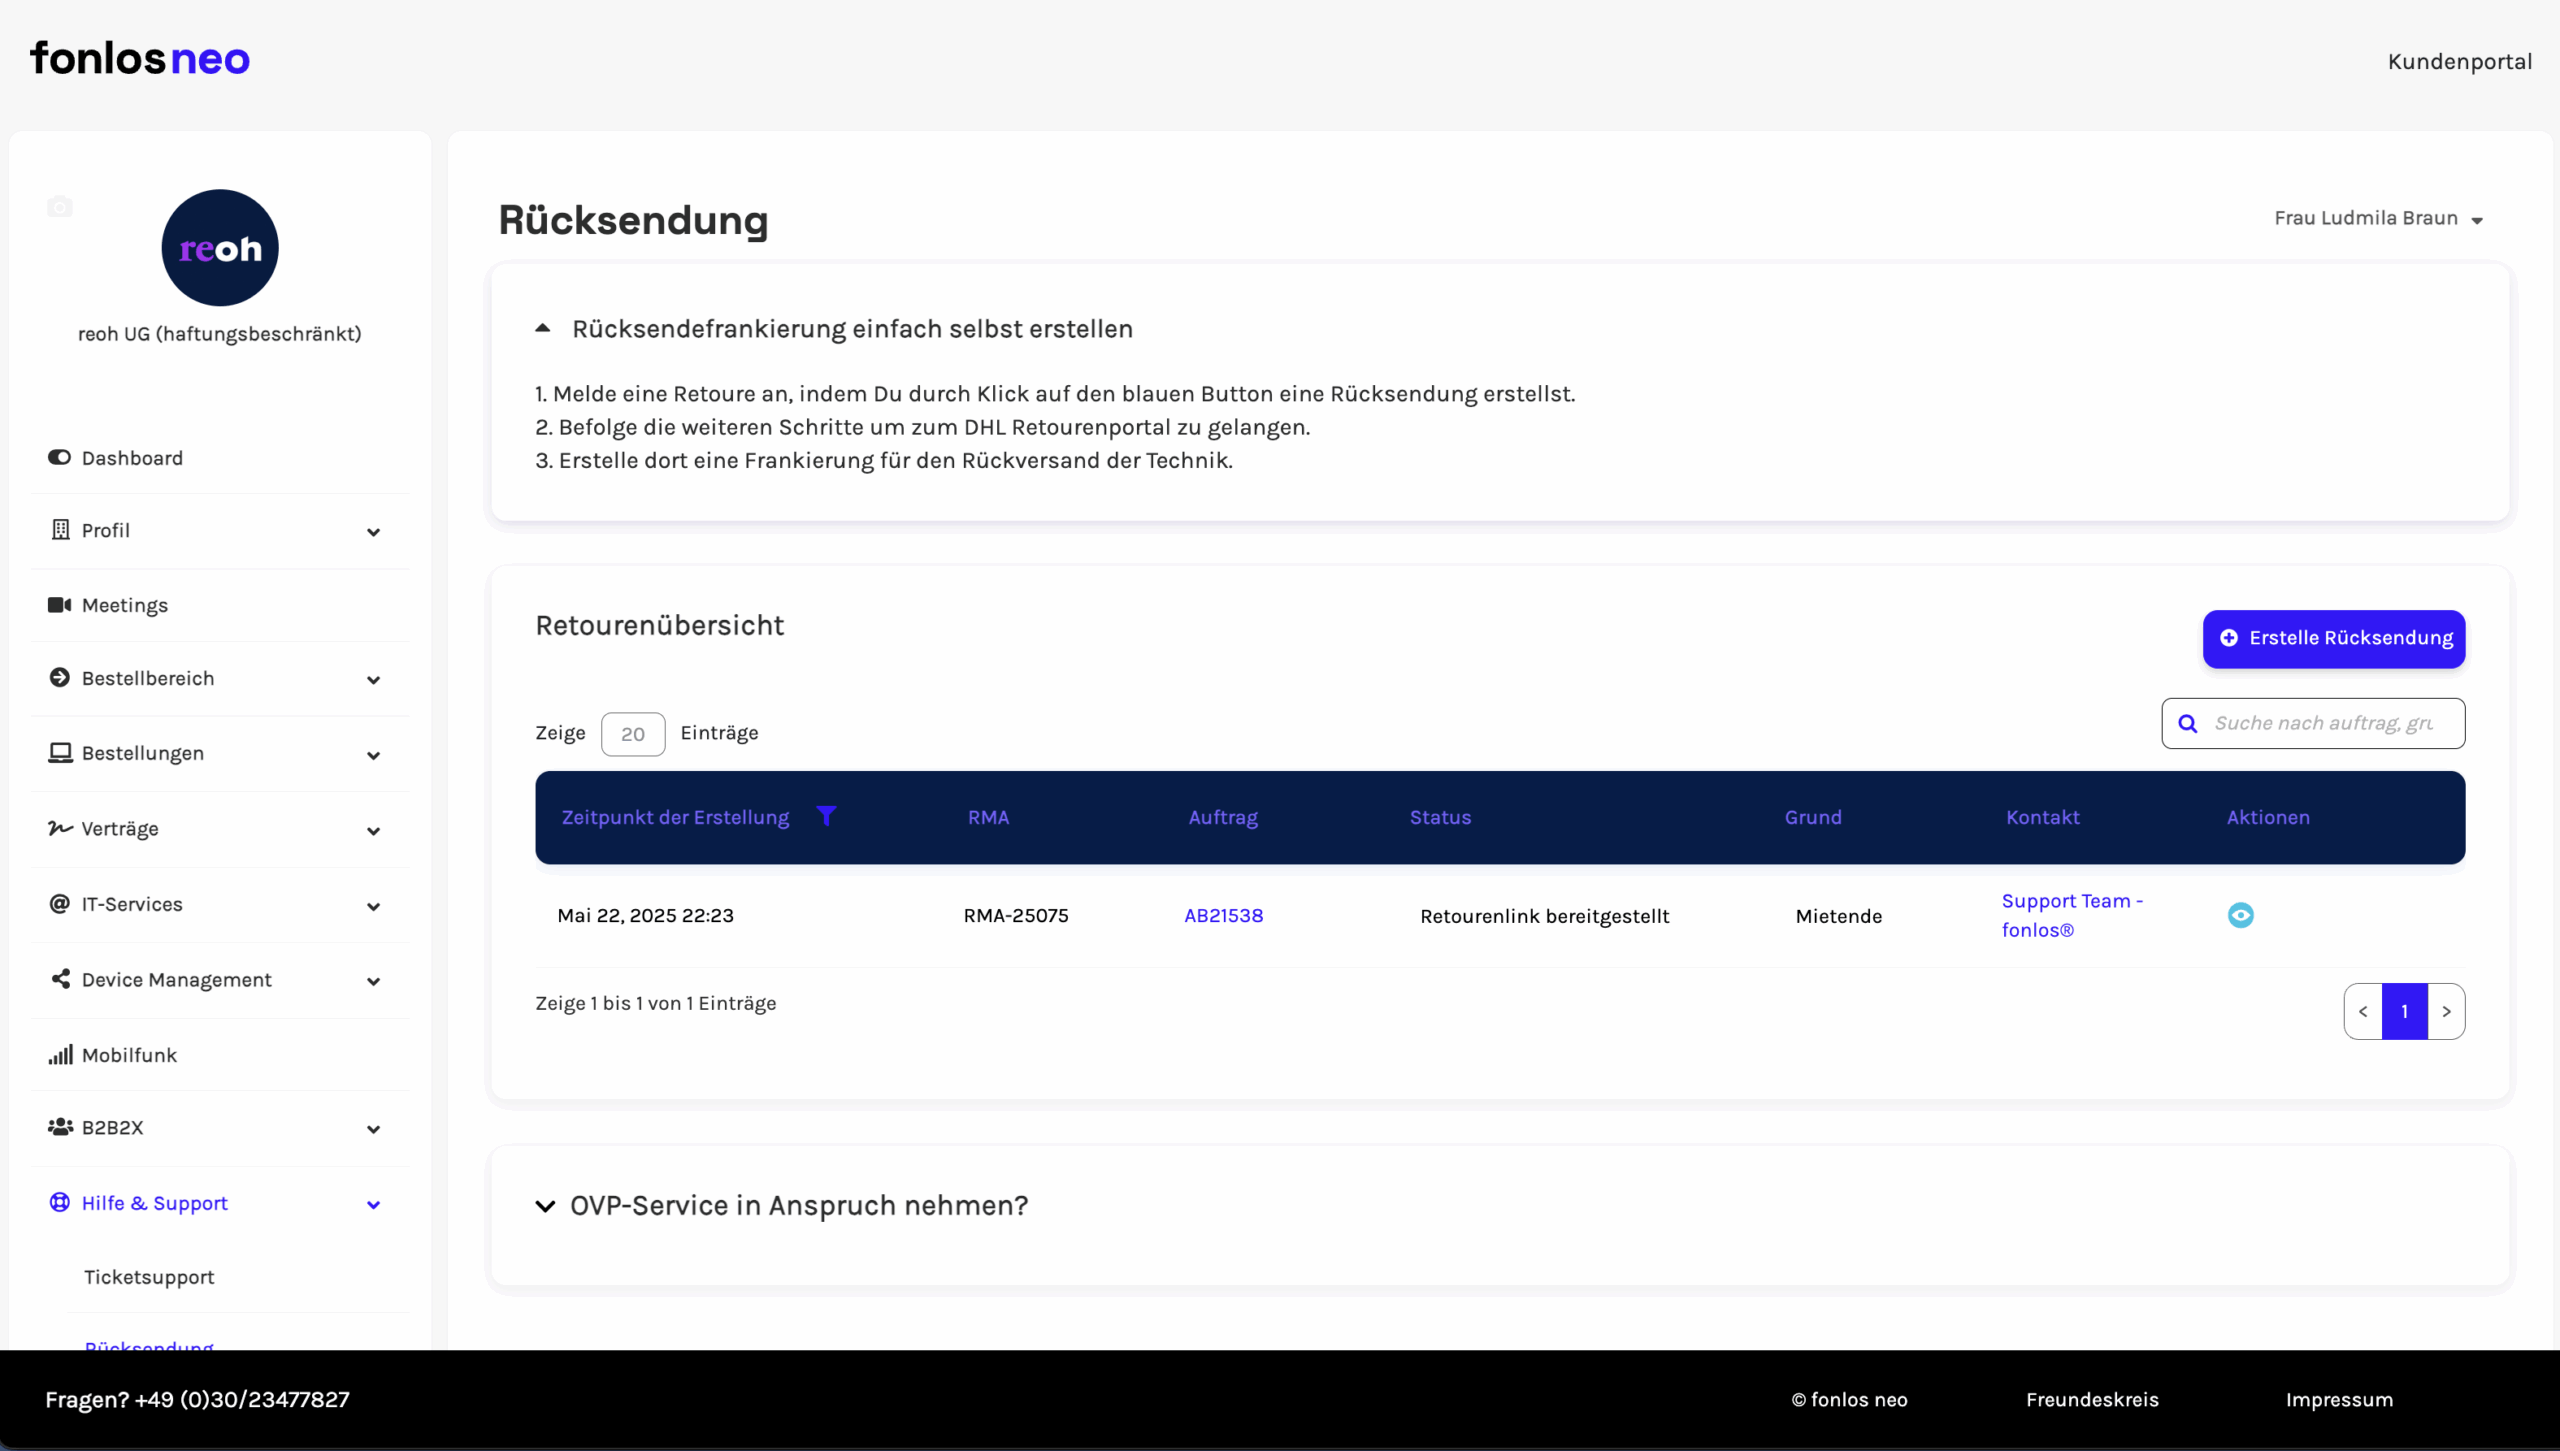Click the Mietende reason cell
This screenshot has width=2560, height=1451.
(1838, 916)
